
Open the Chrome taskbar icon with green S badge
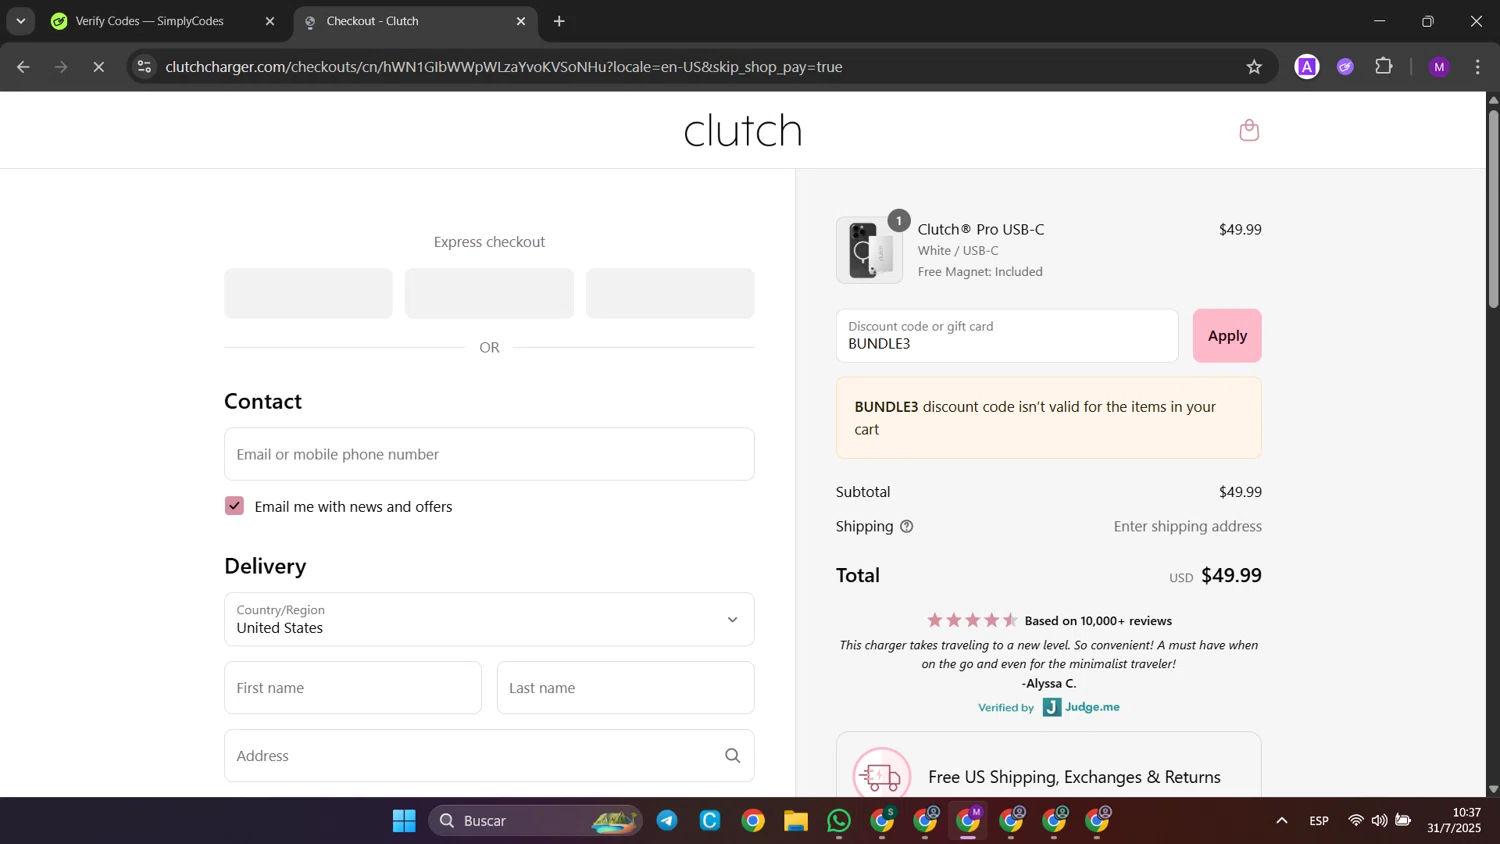pyautogui.click(x=883, y=821)
